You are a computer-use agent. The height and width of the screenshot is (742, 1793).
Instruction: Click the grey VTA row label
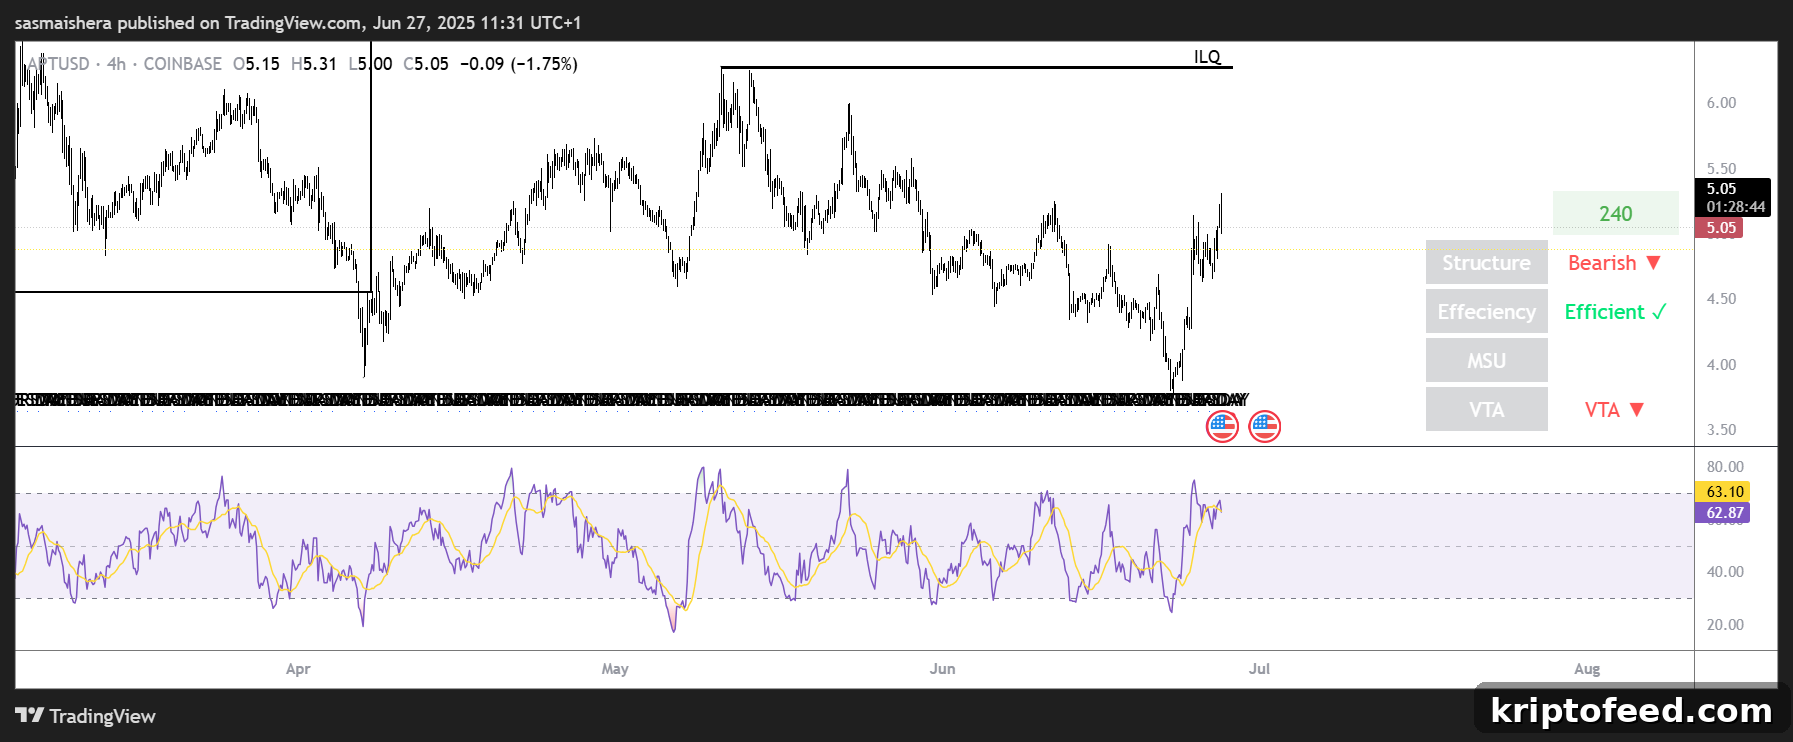click(1486, 409)
